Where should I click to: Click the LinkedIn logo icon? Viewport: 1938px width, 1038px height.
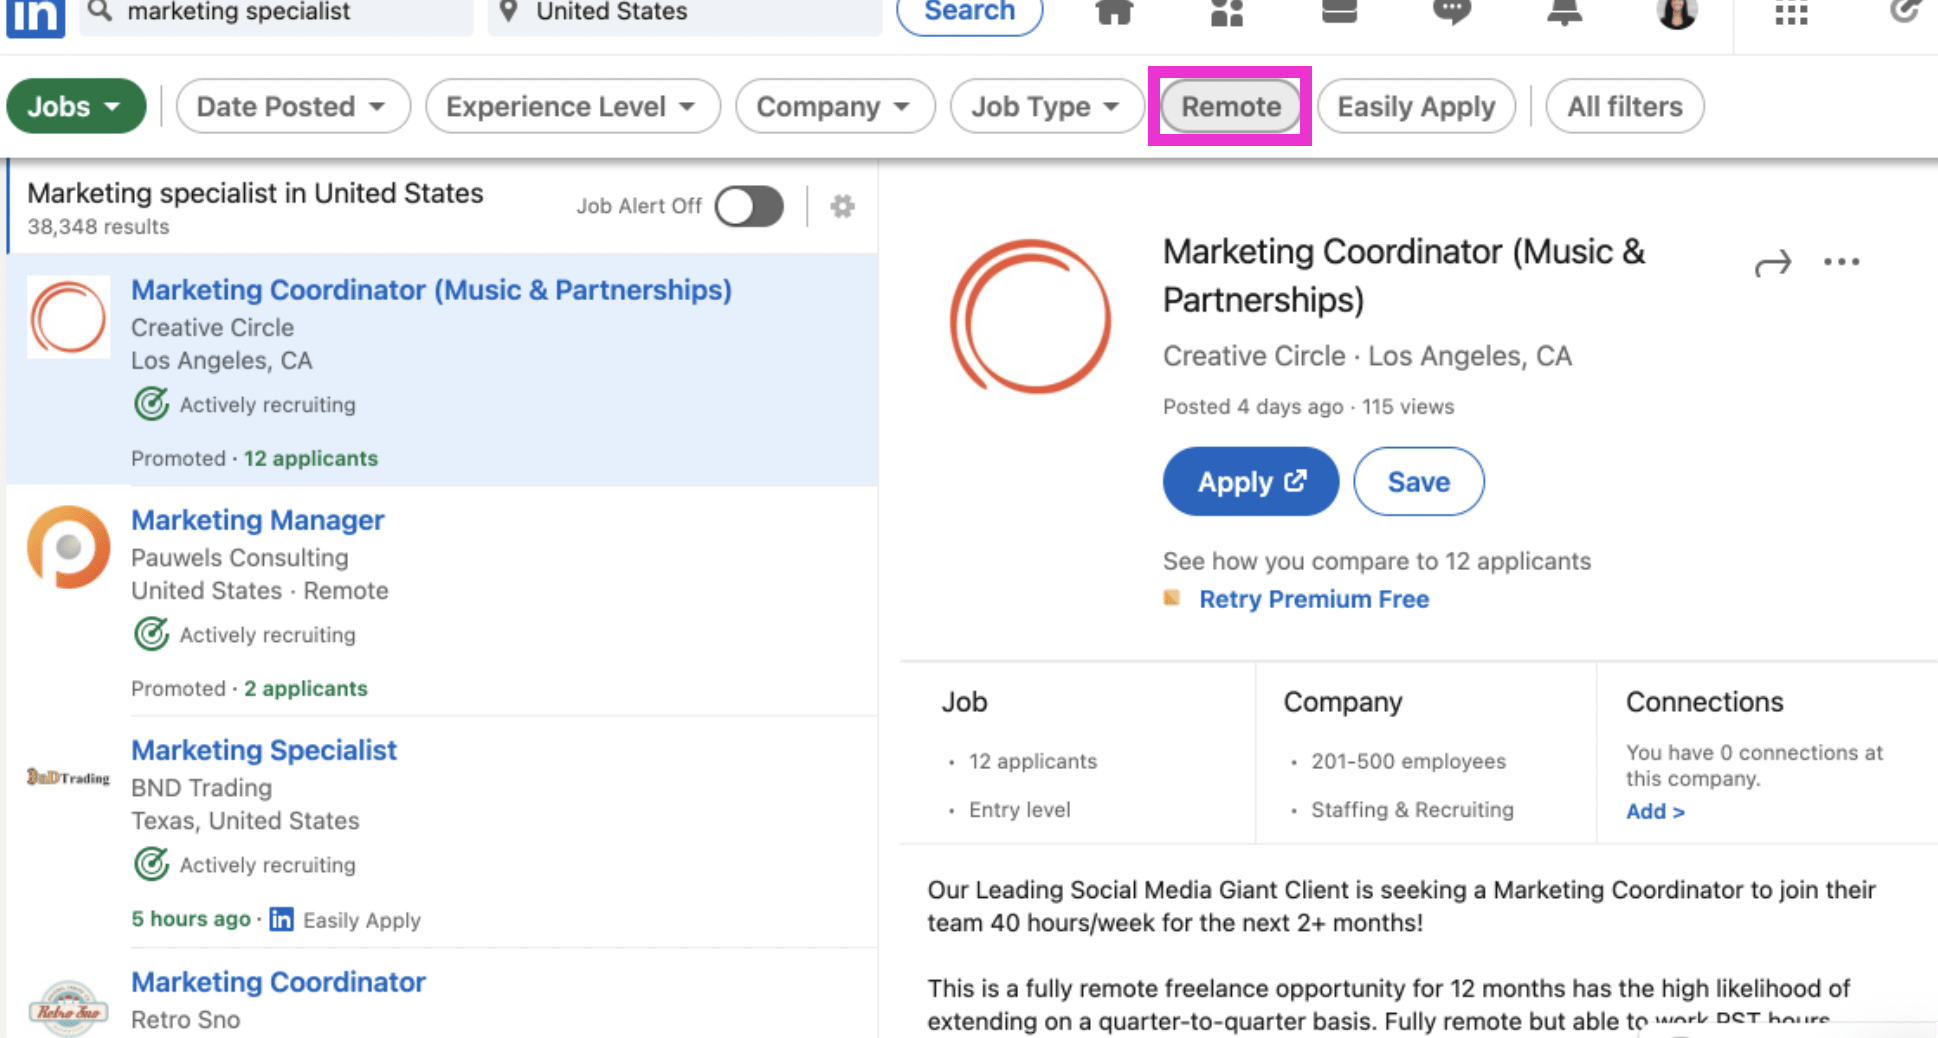pyautogui.click(x=35, y=16)
